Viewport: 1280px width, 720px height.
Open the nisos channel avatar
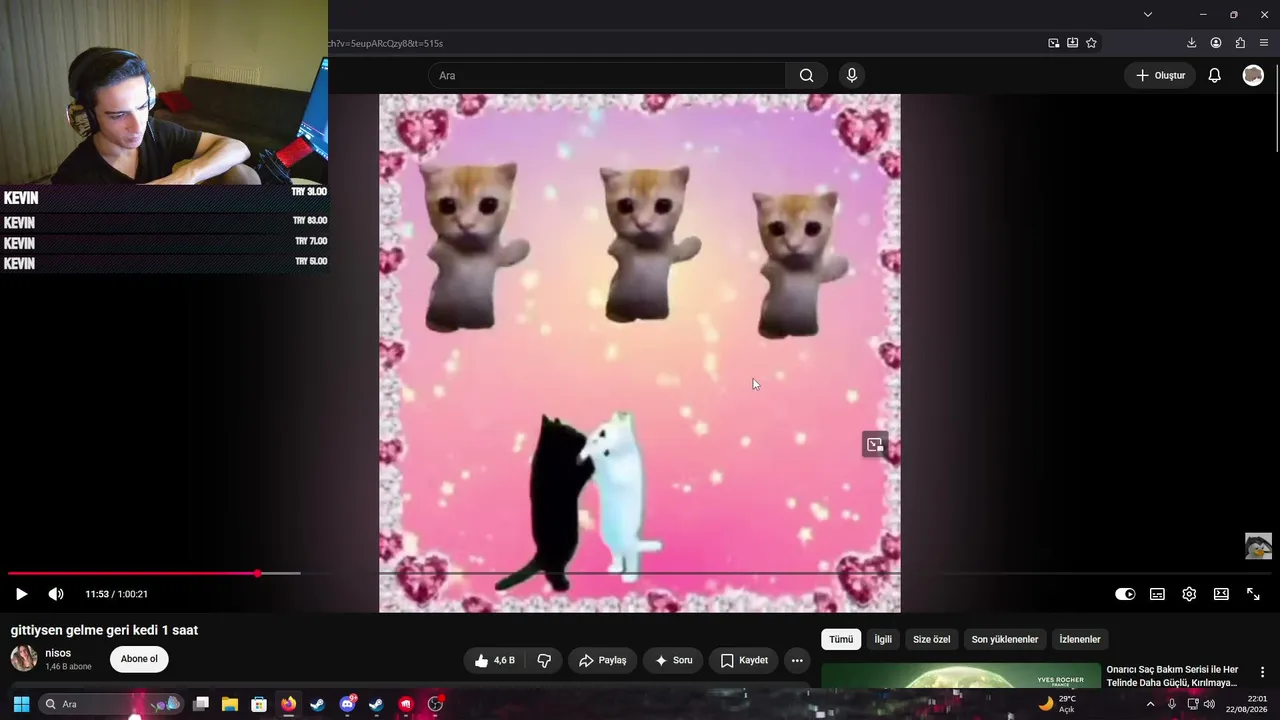coord(24,658)
